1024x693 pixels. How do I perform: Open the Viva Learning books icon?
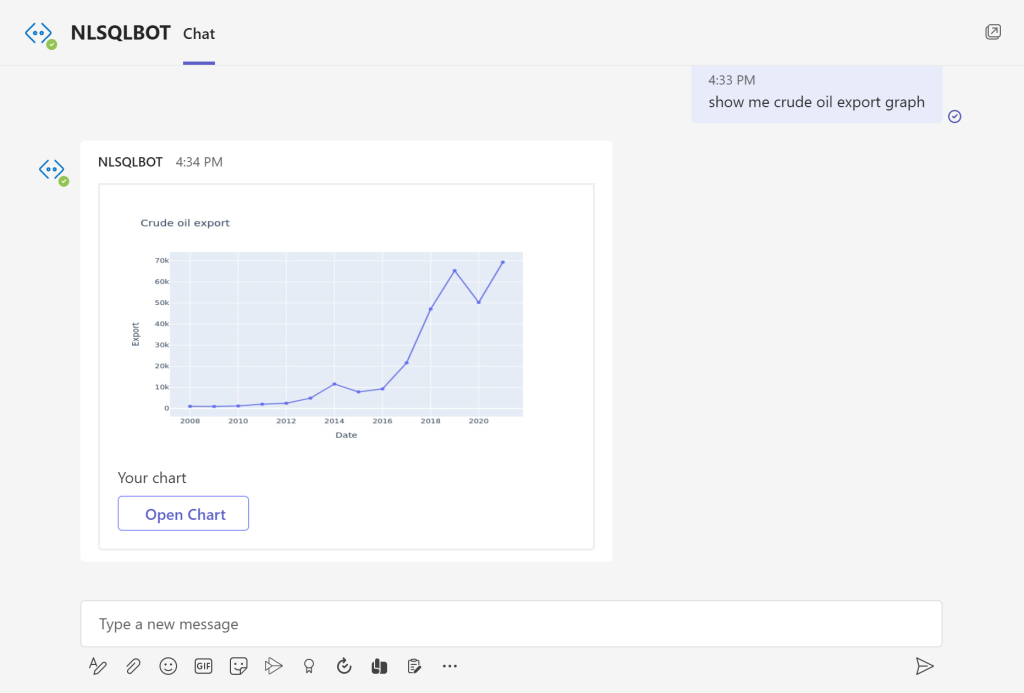pos(379,666)
